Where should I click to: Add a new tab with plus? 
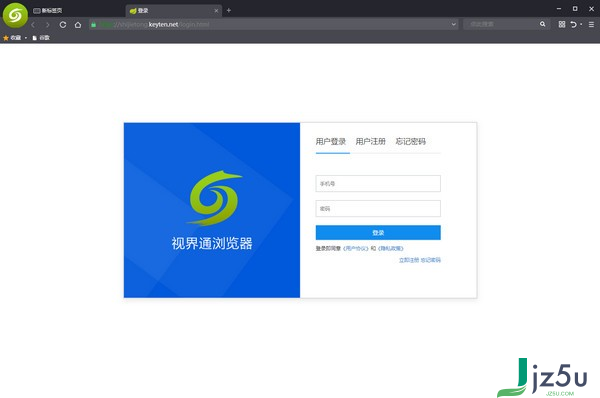[x=228, y=10]
